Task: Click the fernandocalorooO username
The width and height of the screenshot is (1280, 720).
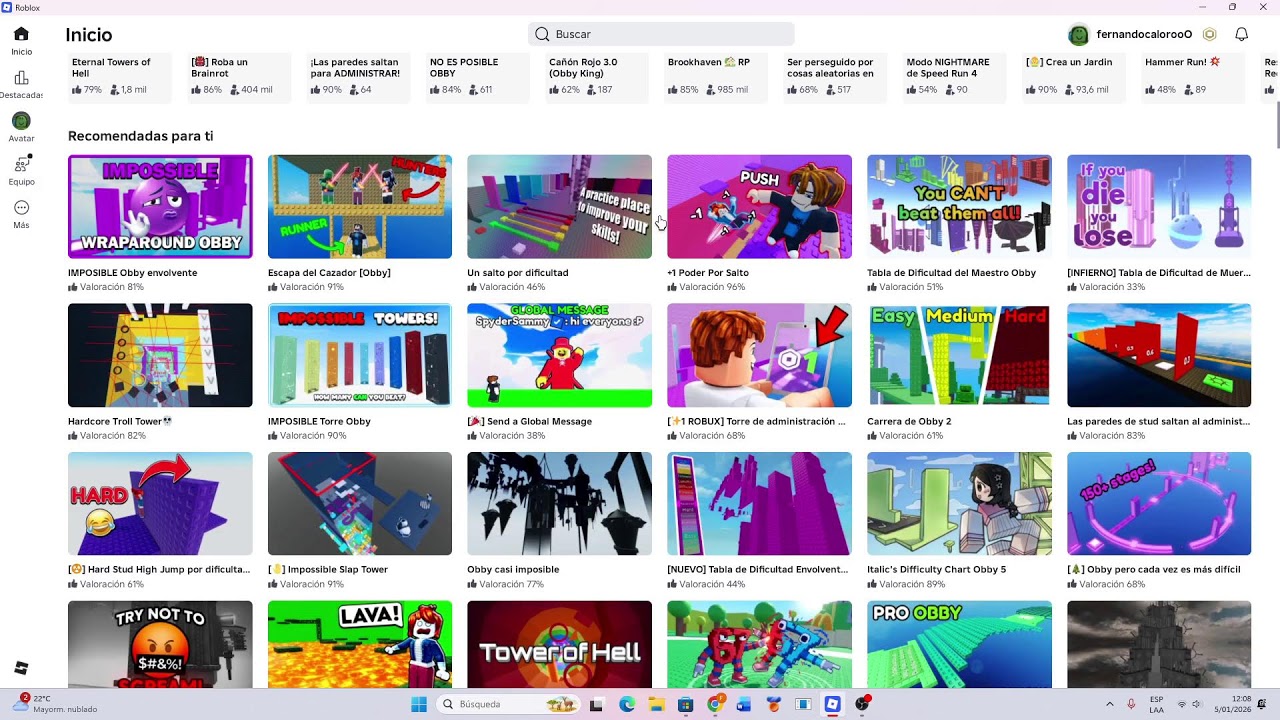Action: pyautogui.click(x=1144, y=34)
